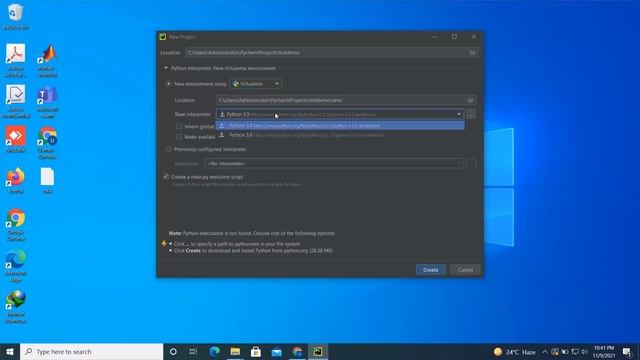Click Type here to search box
Image resolution: width=640 pixels, height=360 pixels.
tap(92, 351)
